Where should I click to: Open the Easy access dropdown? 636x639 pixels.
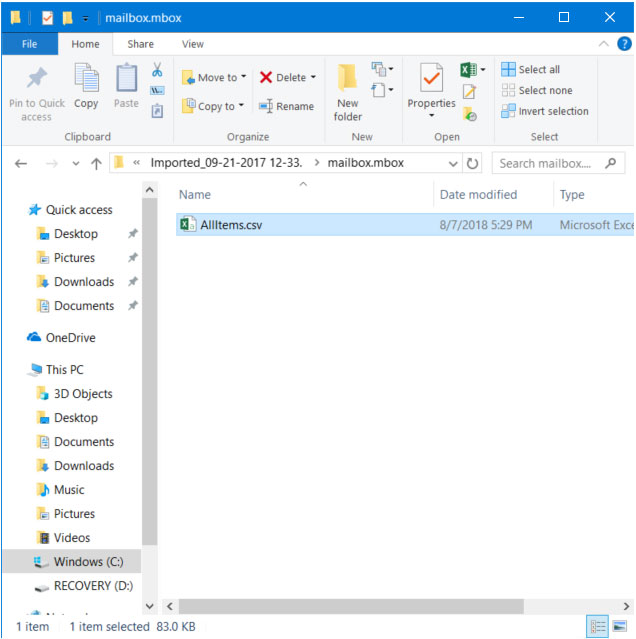(x=382, y=90)
